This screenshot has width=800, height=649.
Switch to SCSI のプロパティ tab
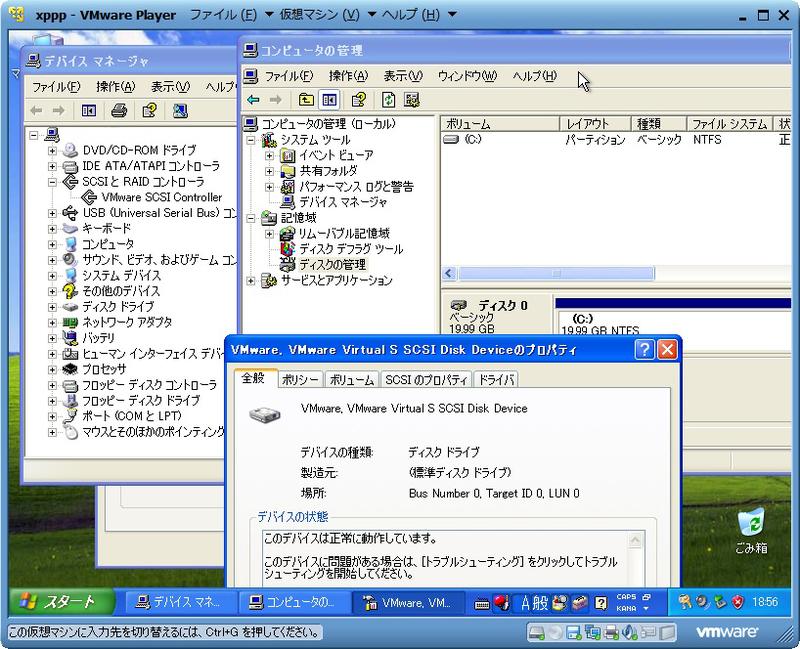pyautogui.click(x=426, y=380)
